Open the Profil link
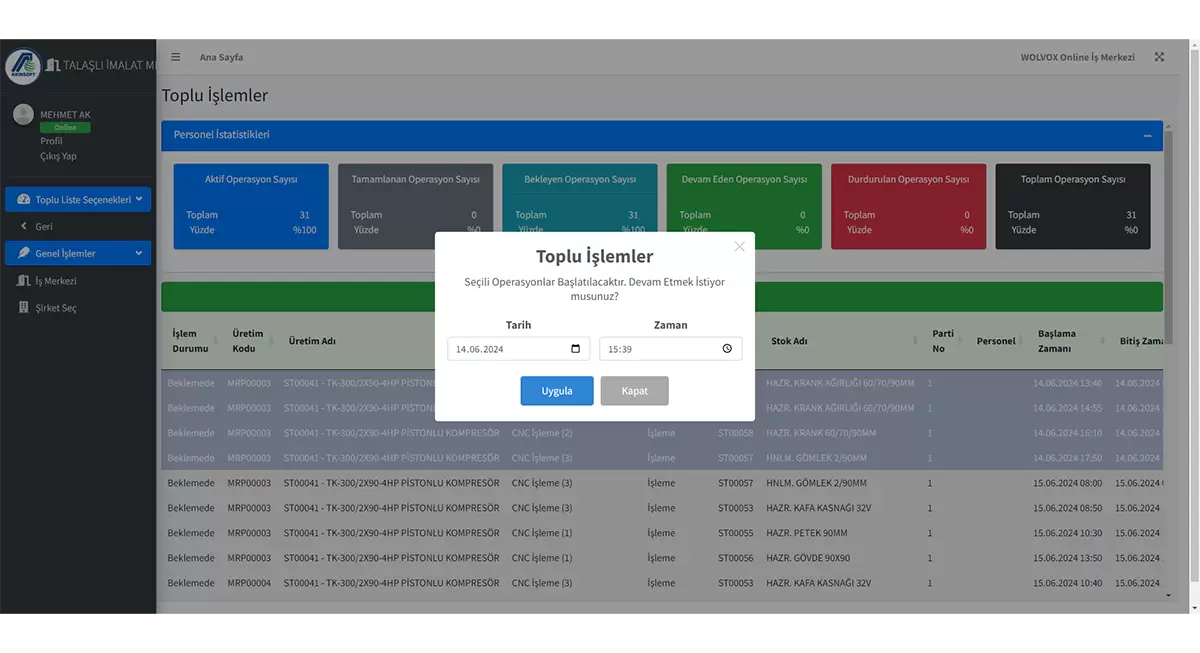Screen dimensions: 1200x653 pyautogui.click(x=51, y=141)
